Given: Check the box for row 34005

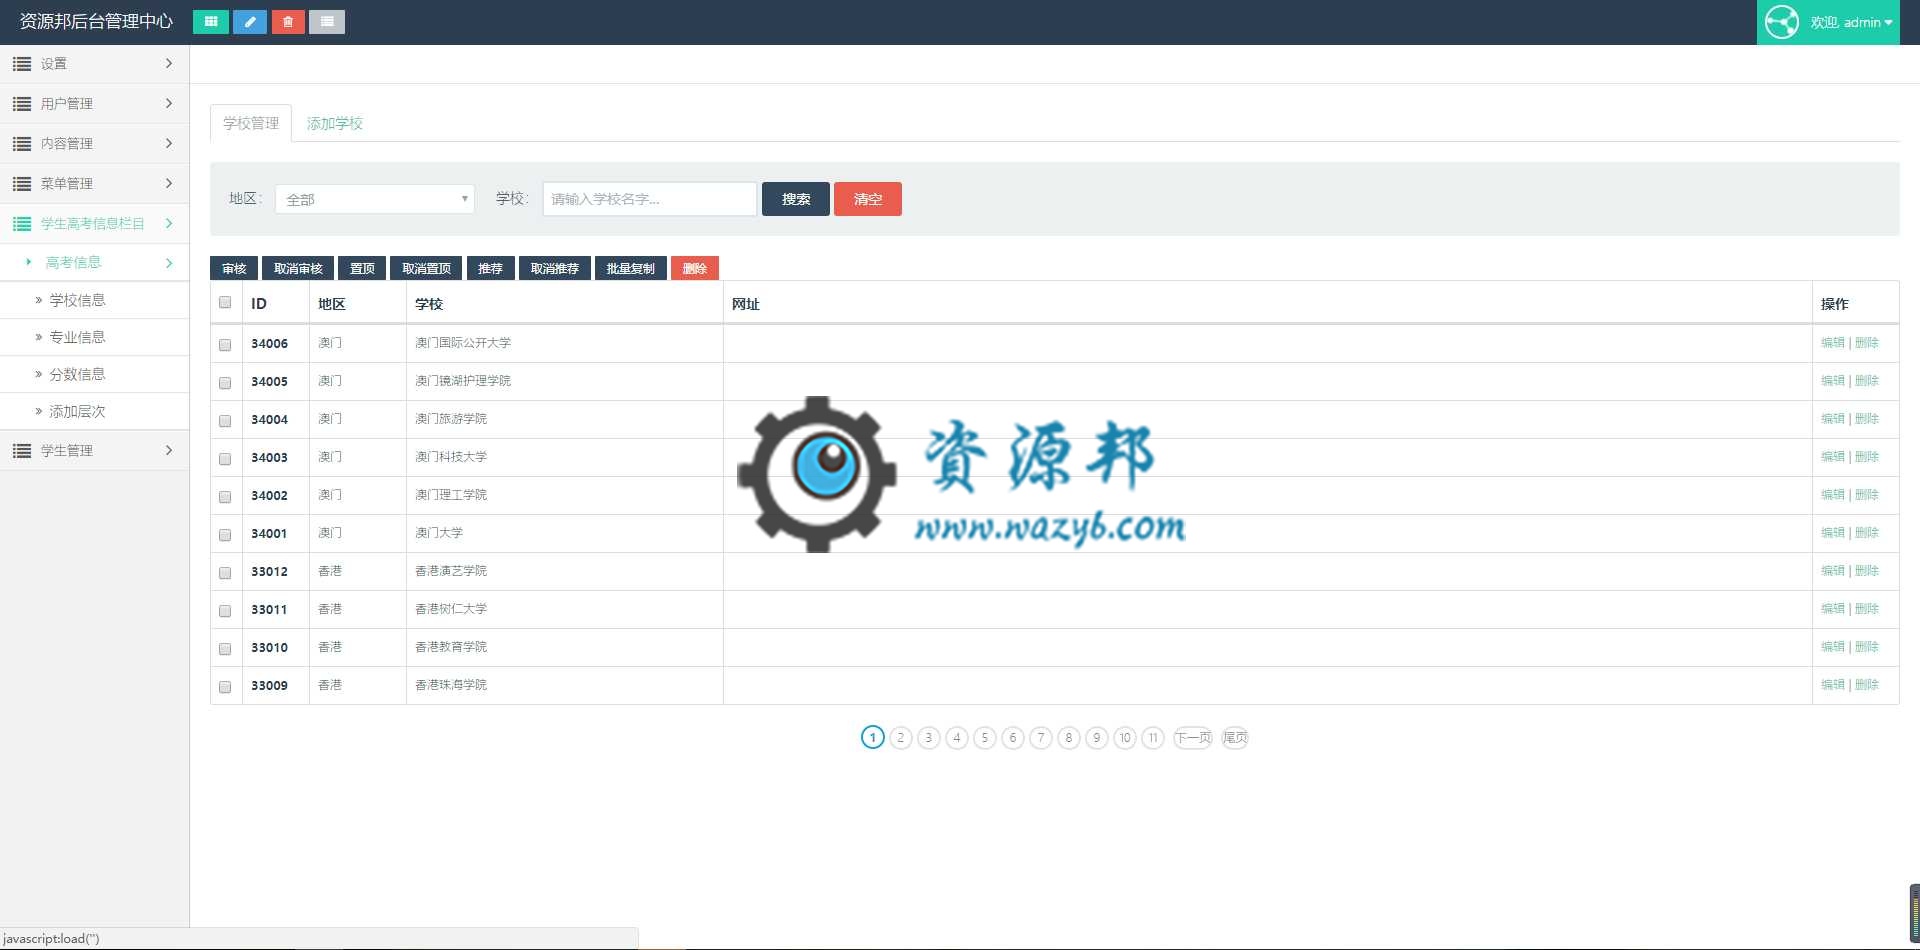Looking at the screenshot, I should 225,383.
